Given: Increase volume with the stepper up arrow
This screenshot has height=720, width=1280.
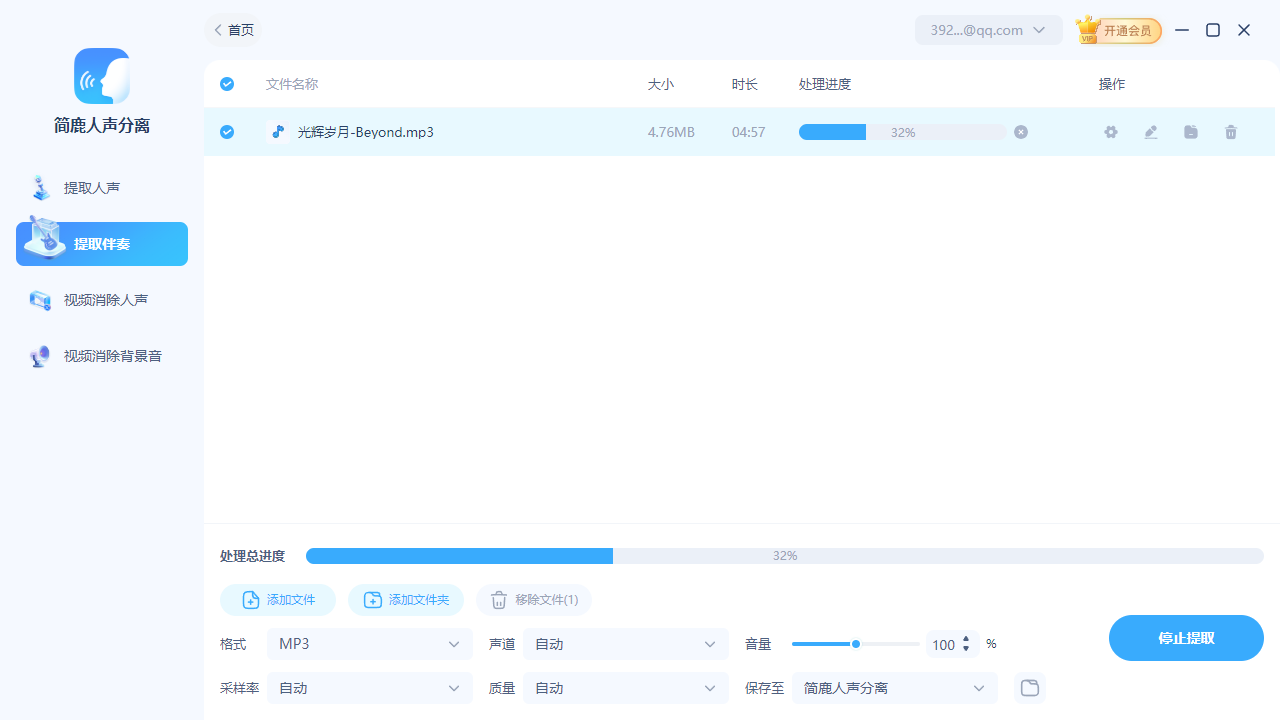Looking at the screenshot, I should (x=966, y=639).
